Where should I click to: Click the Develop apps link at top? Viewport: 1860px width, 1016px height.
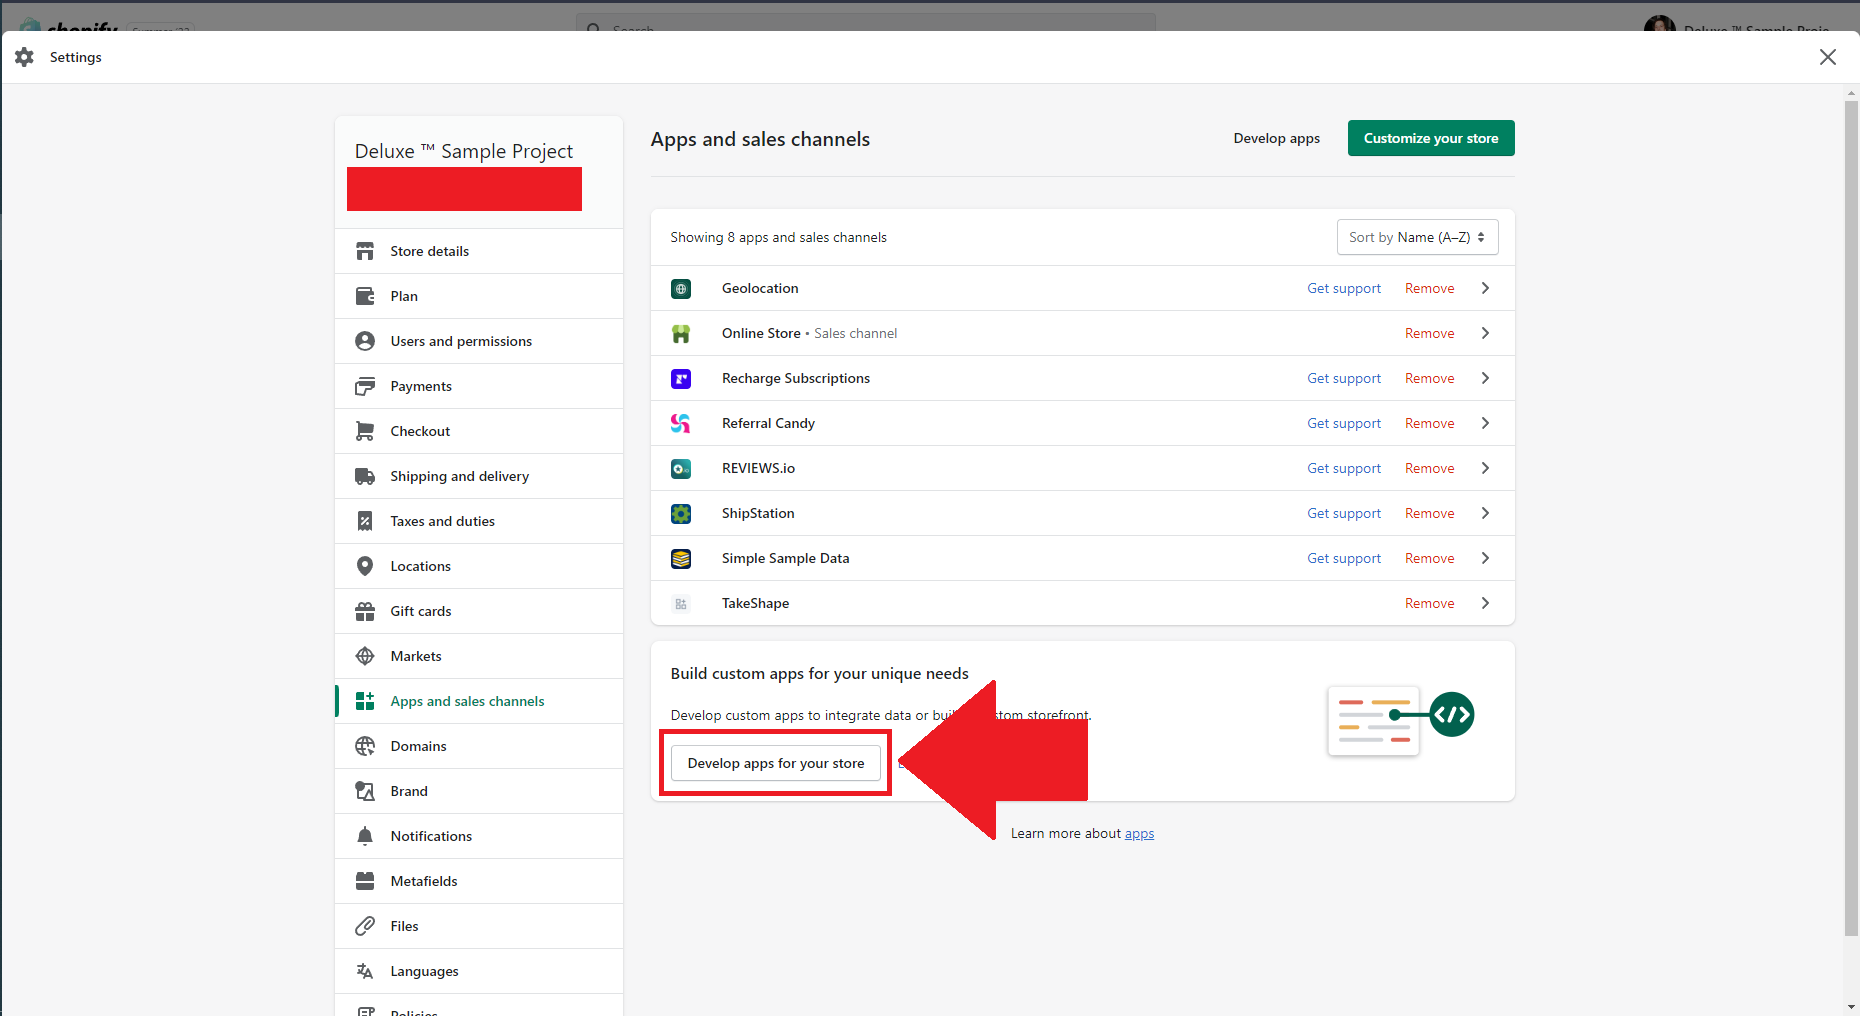(x=1276, y=138)
